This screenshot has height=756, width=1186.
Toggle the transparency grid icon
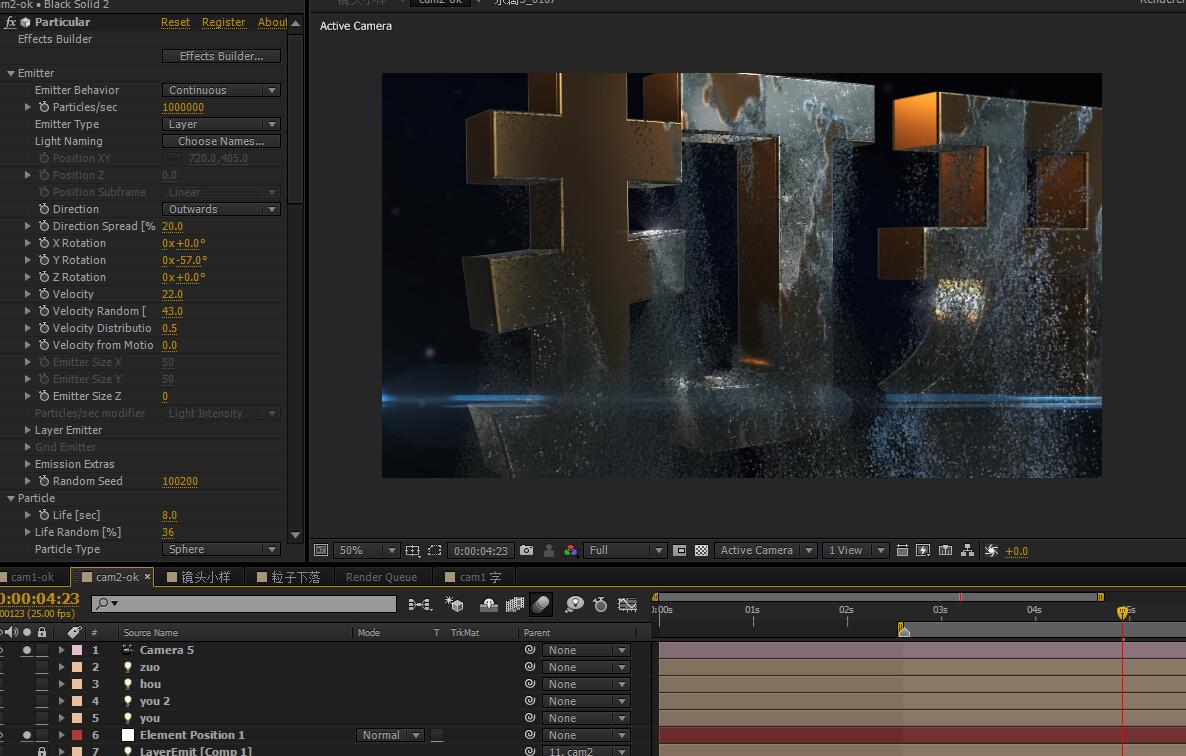tap(702, 550)
